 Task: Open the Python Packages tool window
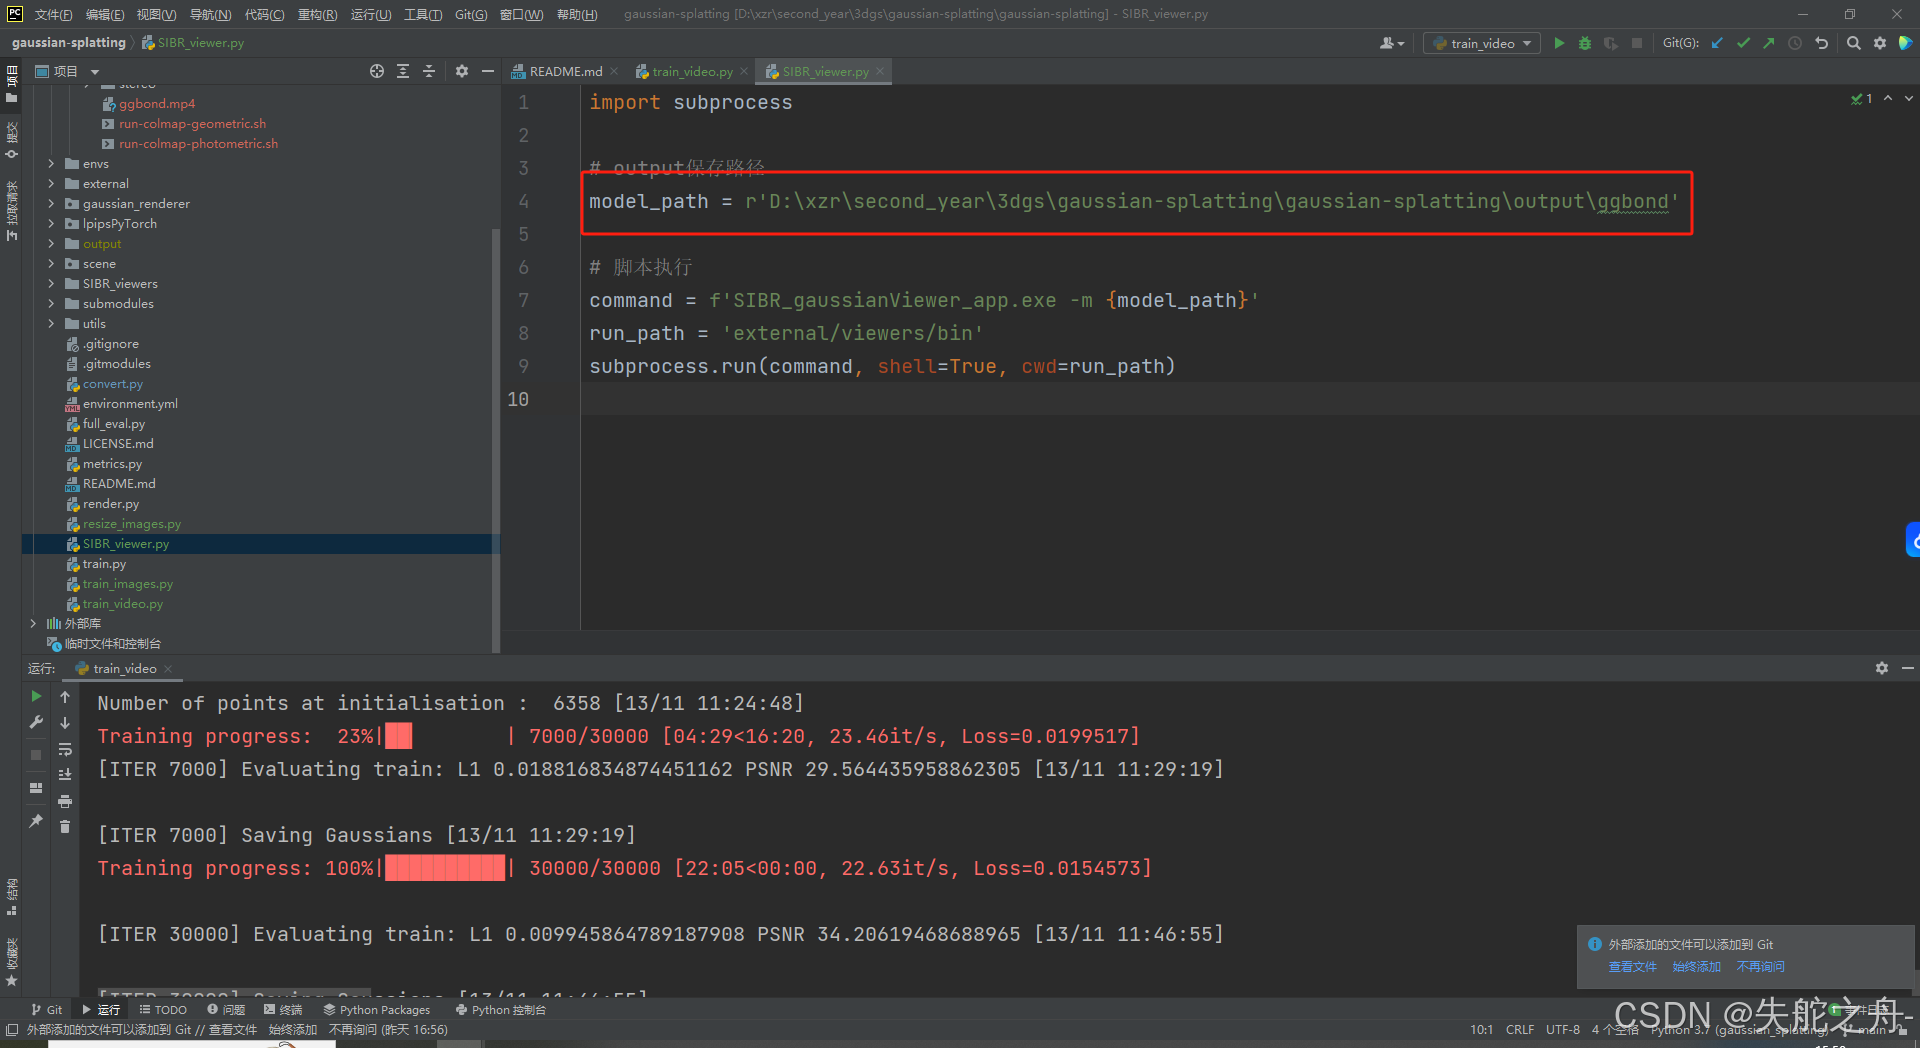coord(376,1009)
